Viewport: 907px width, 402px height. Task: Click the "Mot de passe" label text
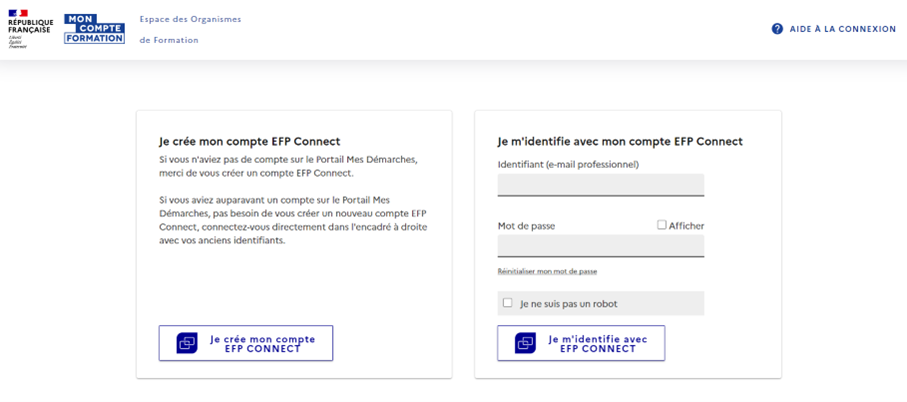(x=526, y=226)
